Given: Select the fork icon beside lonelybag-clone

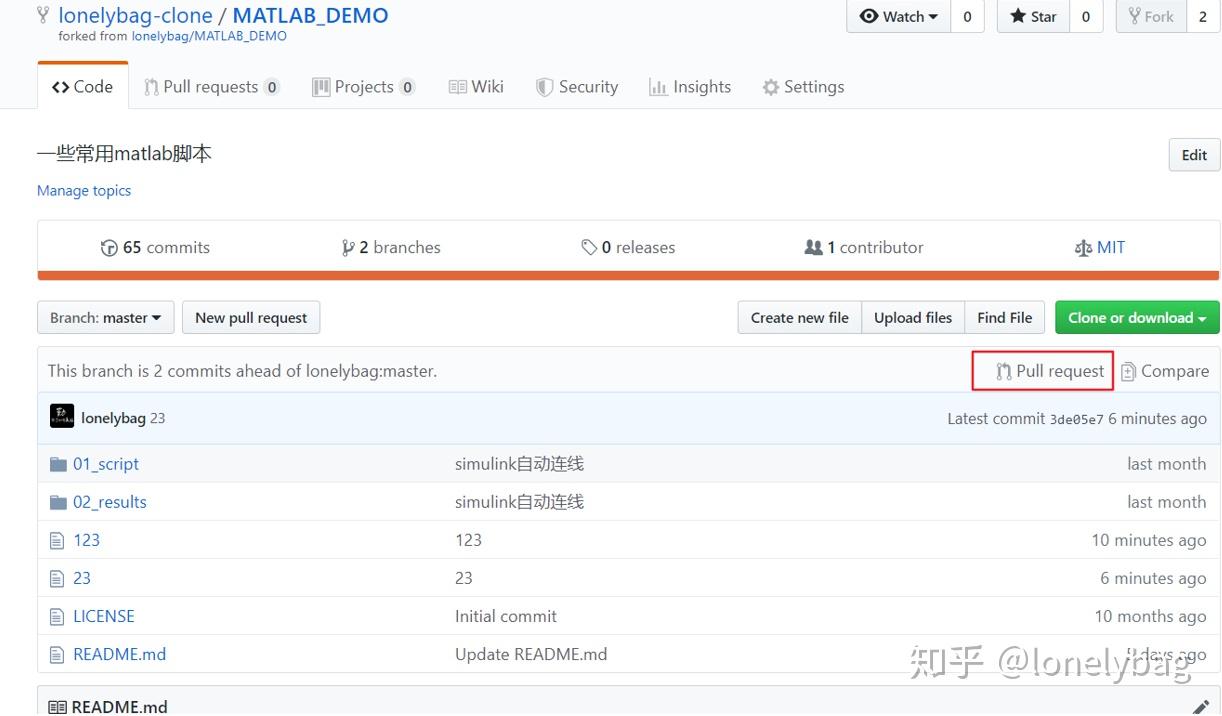Looking at the screenshot, I should pos(42,15).
